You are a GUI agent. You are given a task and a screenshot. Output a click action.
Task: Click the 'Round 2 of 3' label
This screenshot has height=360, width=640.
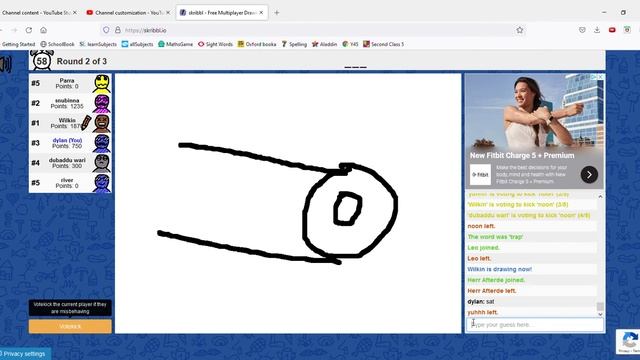pos(82,61)
